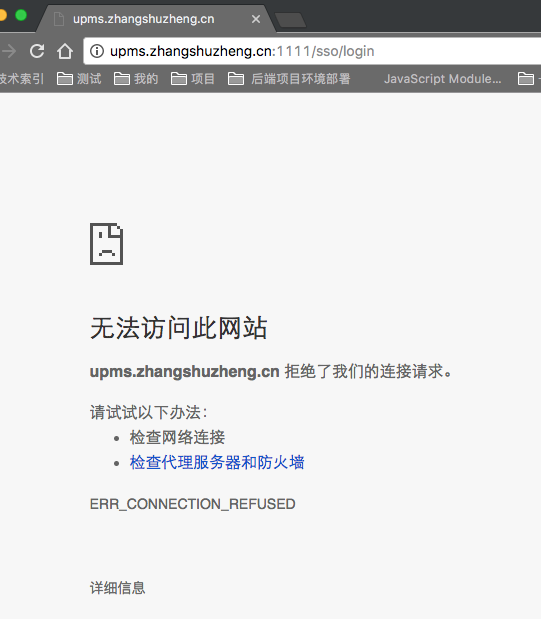541x619 pixels.
Task: Open the 我的 bookmarks folder
Action: tap(136, 79)
